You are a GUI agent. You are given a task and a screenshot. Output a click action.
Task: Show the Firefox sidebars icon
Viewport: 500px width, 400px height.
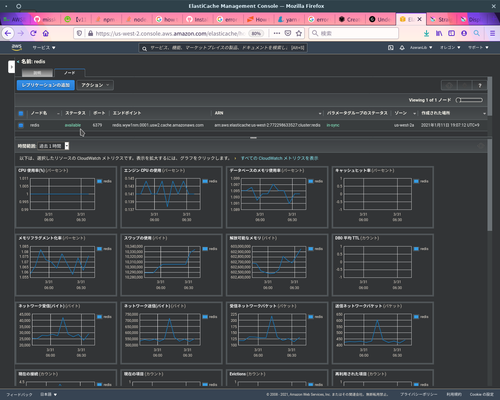click(451, 33)
